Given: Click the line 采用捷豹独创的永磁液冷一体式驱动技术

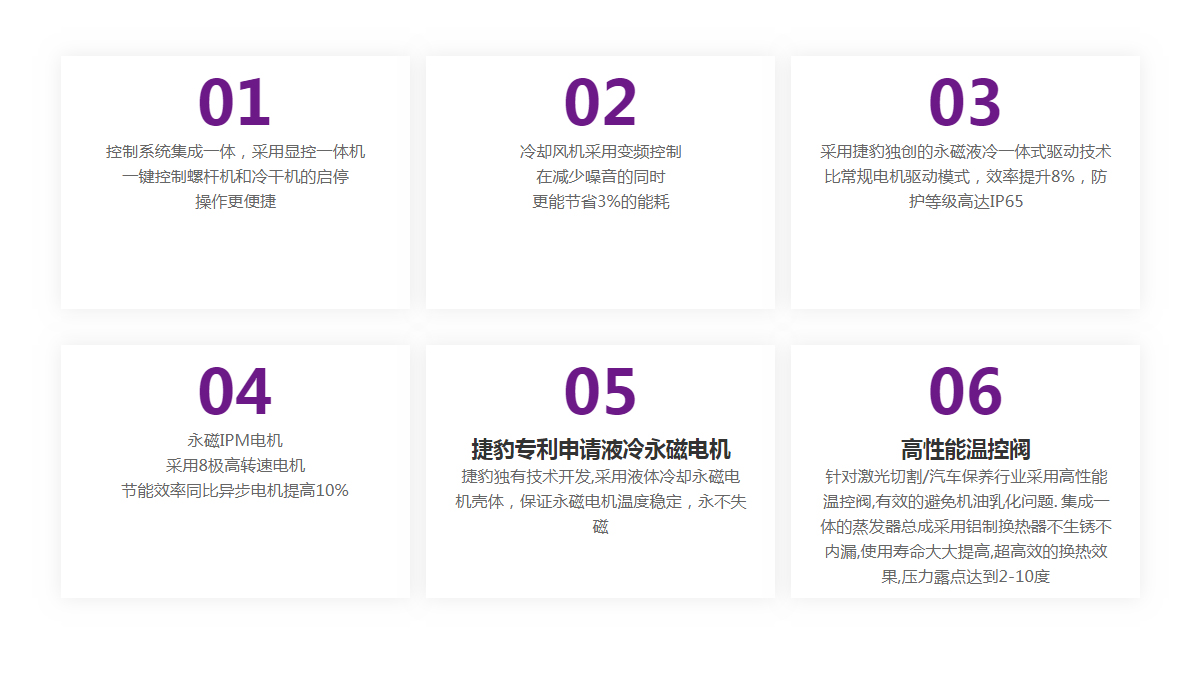Looking at the screenshot, I should (x=965, y=152).
